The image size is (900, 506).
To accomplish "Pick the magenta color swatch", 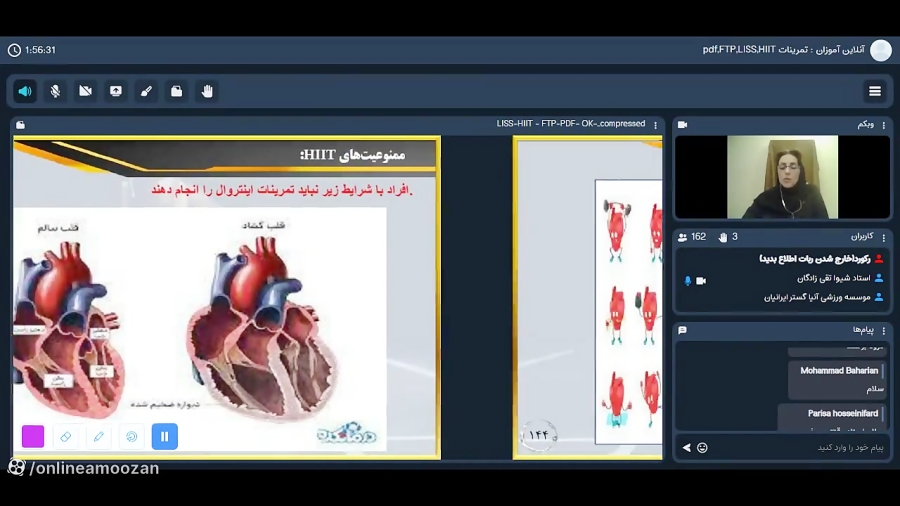I will click(x=33, y=437).
